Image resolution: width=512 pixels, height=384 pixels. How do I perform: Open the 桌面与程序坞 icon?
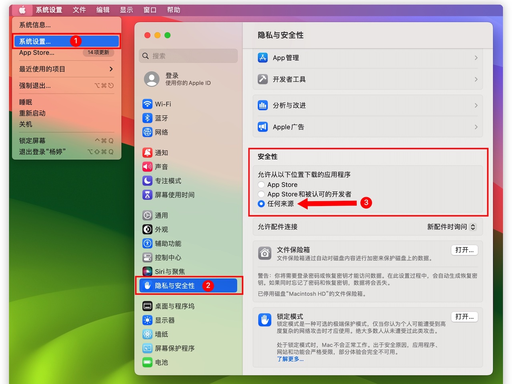147,306
